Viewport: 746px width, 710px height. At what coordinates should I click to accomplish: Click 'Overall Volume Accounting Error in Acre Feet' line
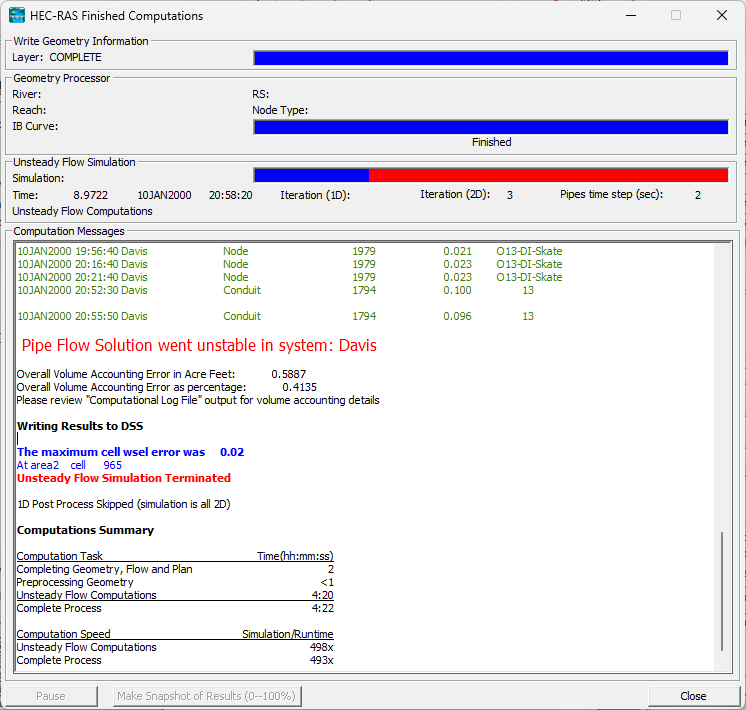point(162,374)
